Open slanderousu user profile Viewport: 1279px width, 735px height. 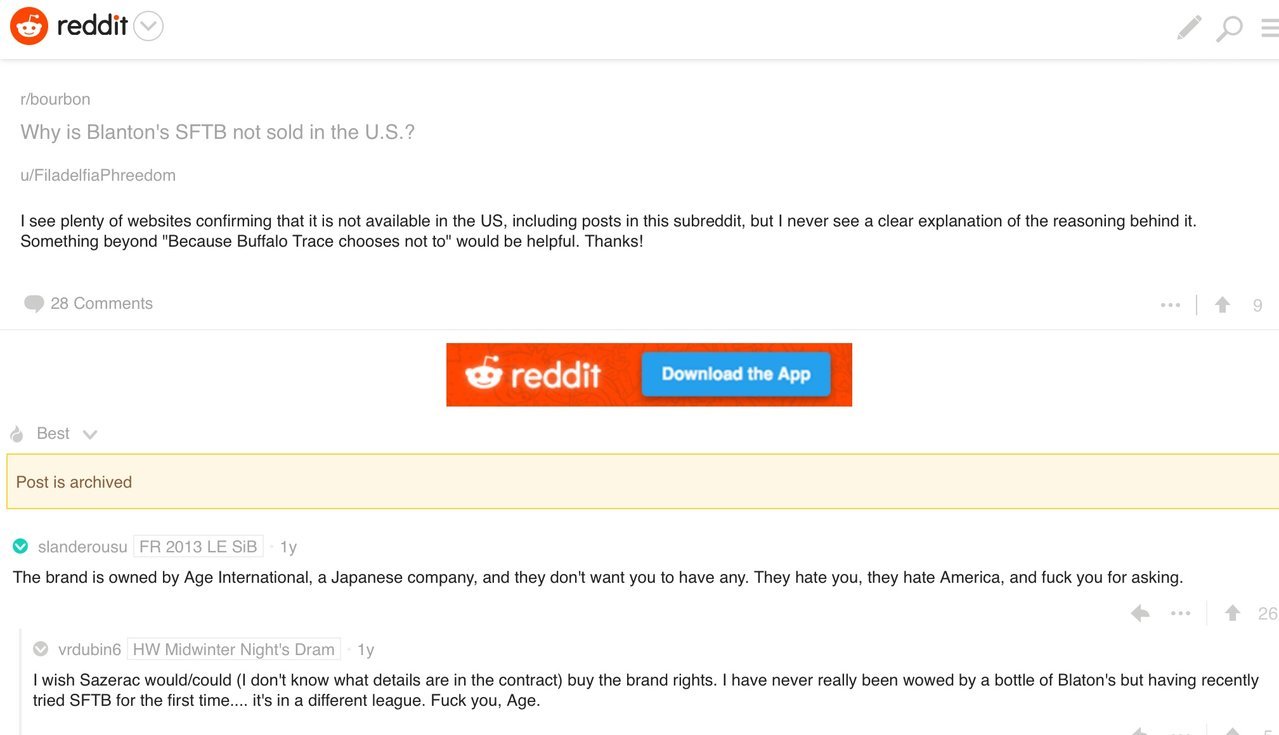tap(83, 547)
